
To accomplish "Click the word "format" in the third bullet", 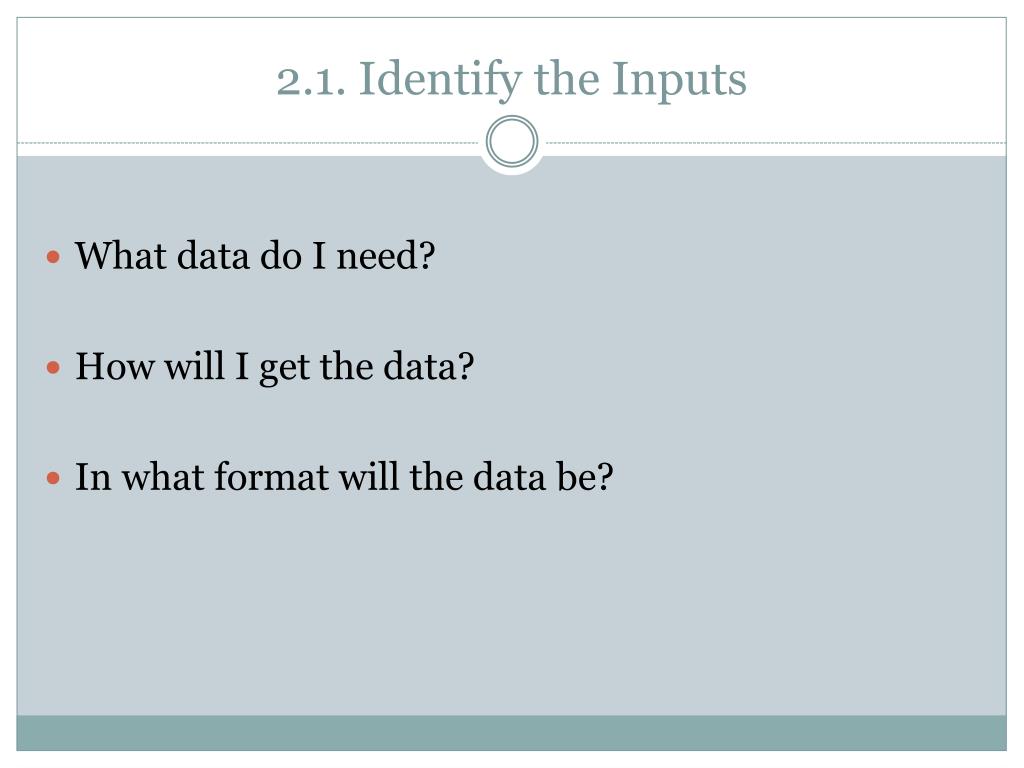I will click(x=271, y=477).
